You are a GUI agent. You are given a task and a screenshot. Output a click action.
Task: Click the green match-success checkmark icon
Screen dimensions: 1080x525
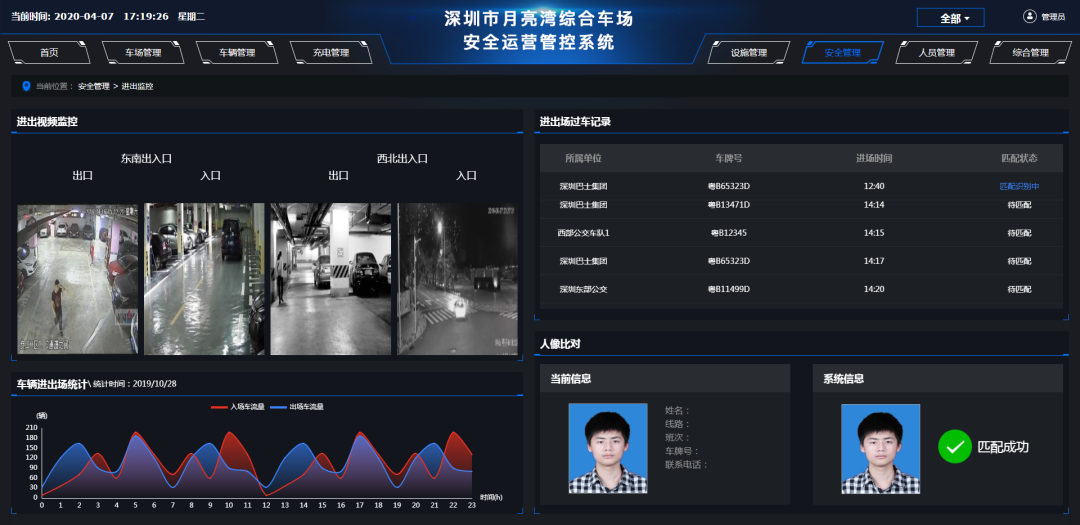(x=954, y=446)
